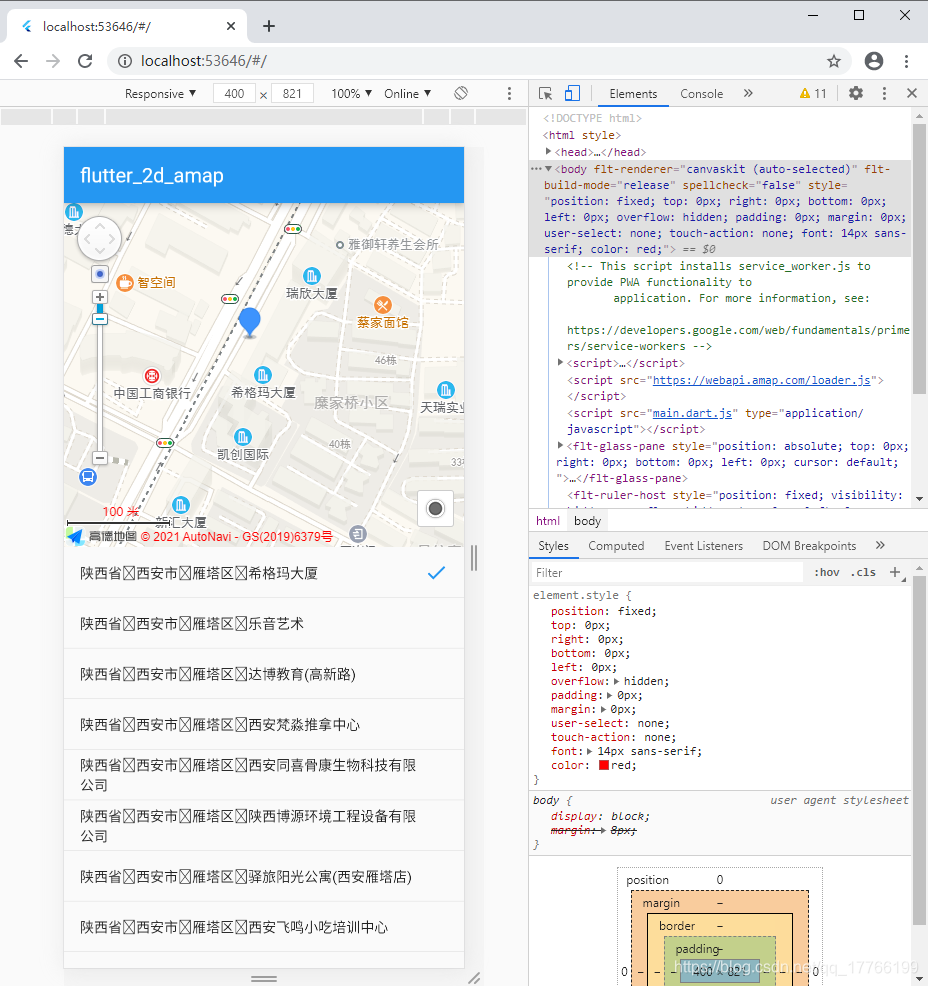928x986 pixels.
Task: Select the 西安梵淼推拿中心 address row
Action: coord(264,724)
